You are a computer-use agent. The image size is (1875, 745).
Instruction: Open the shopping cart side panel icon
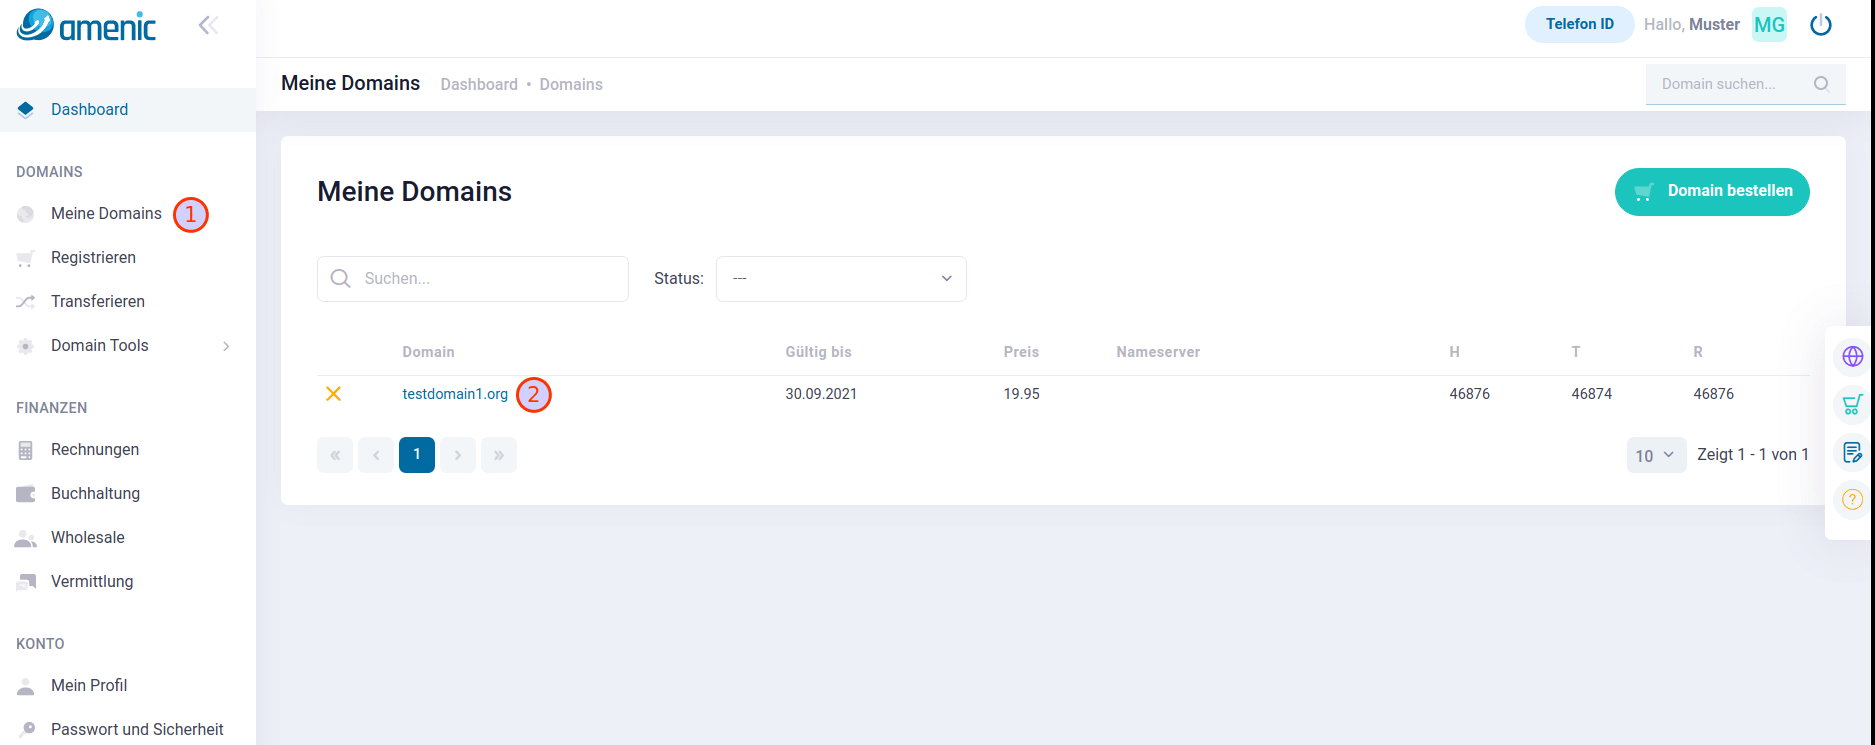pos(1852,405)
